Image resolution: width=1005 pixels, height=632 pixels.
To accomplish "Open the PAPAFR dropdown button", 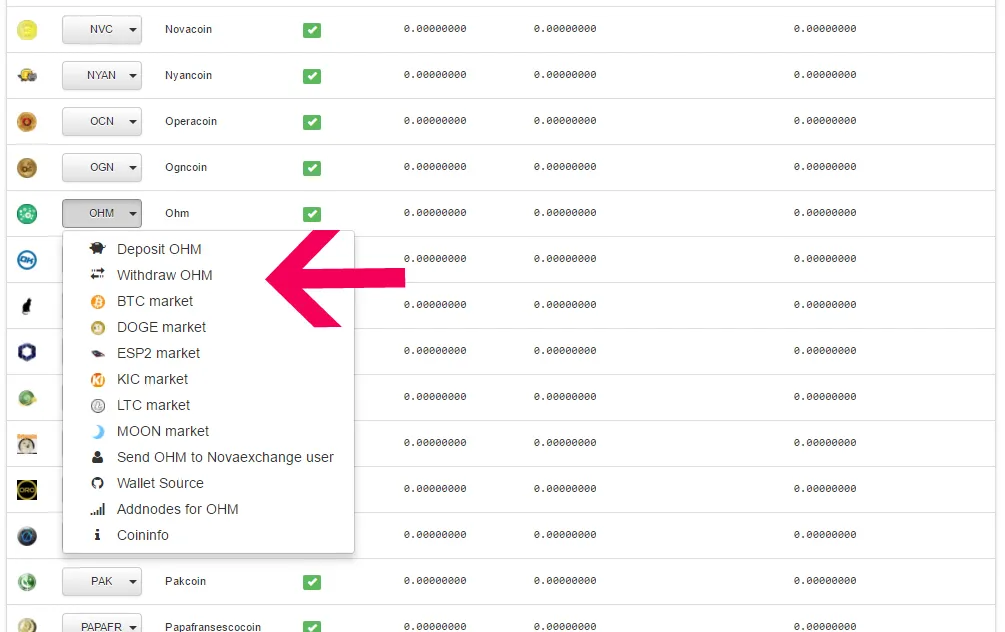I will tap(102, 624).
